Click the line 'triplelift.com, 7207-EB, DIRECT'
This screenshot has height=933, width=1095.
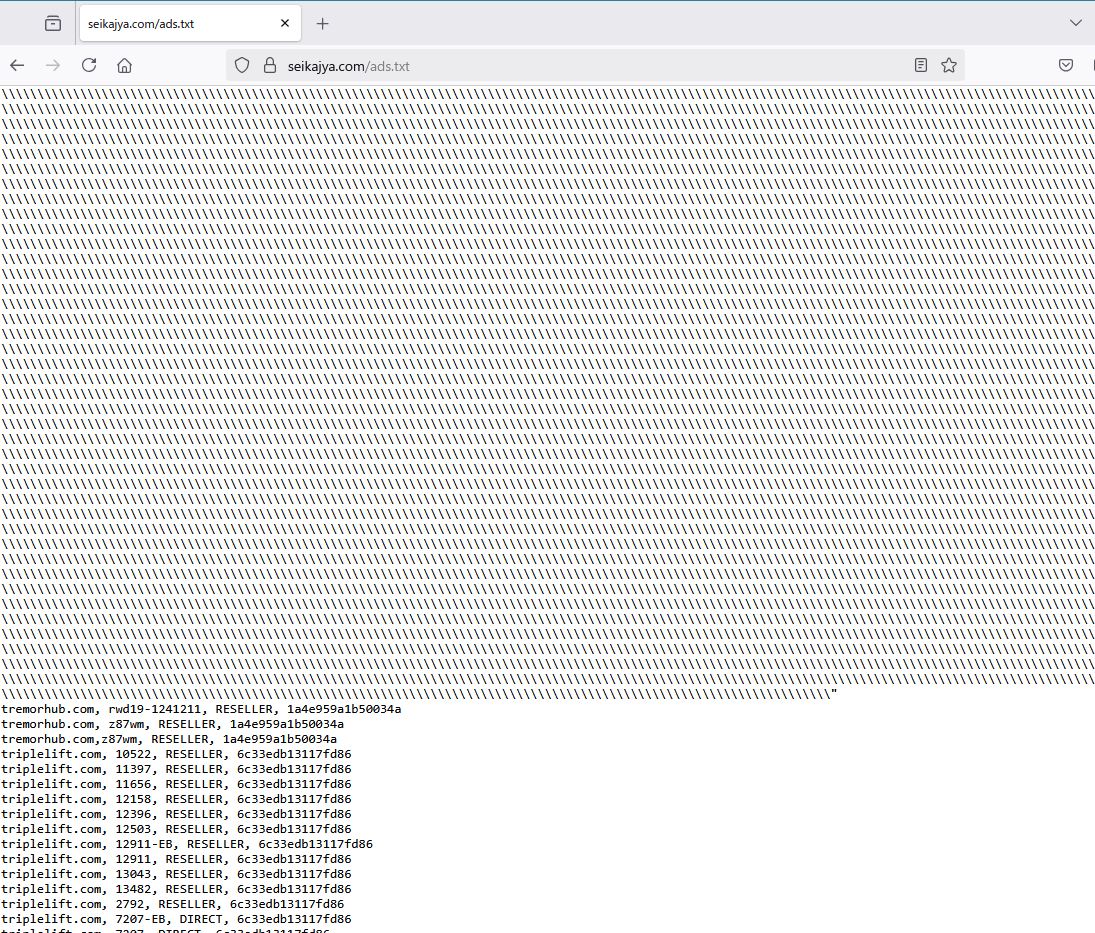176,920
